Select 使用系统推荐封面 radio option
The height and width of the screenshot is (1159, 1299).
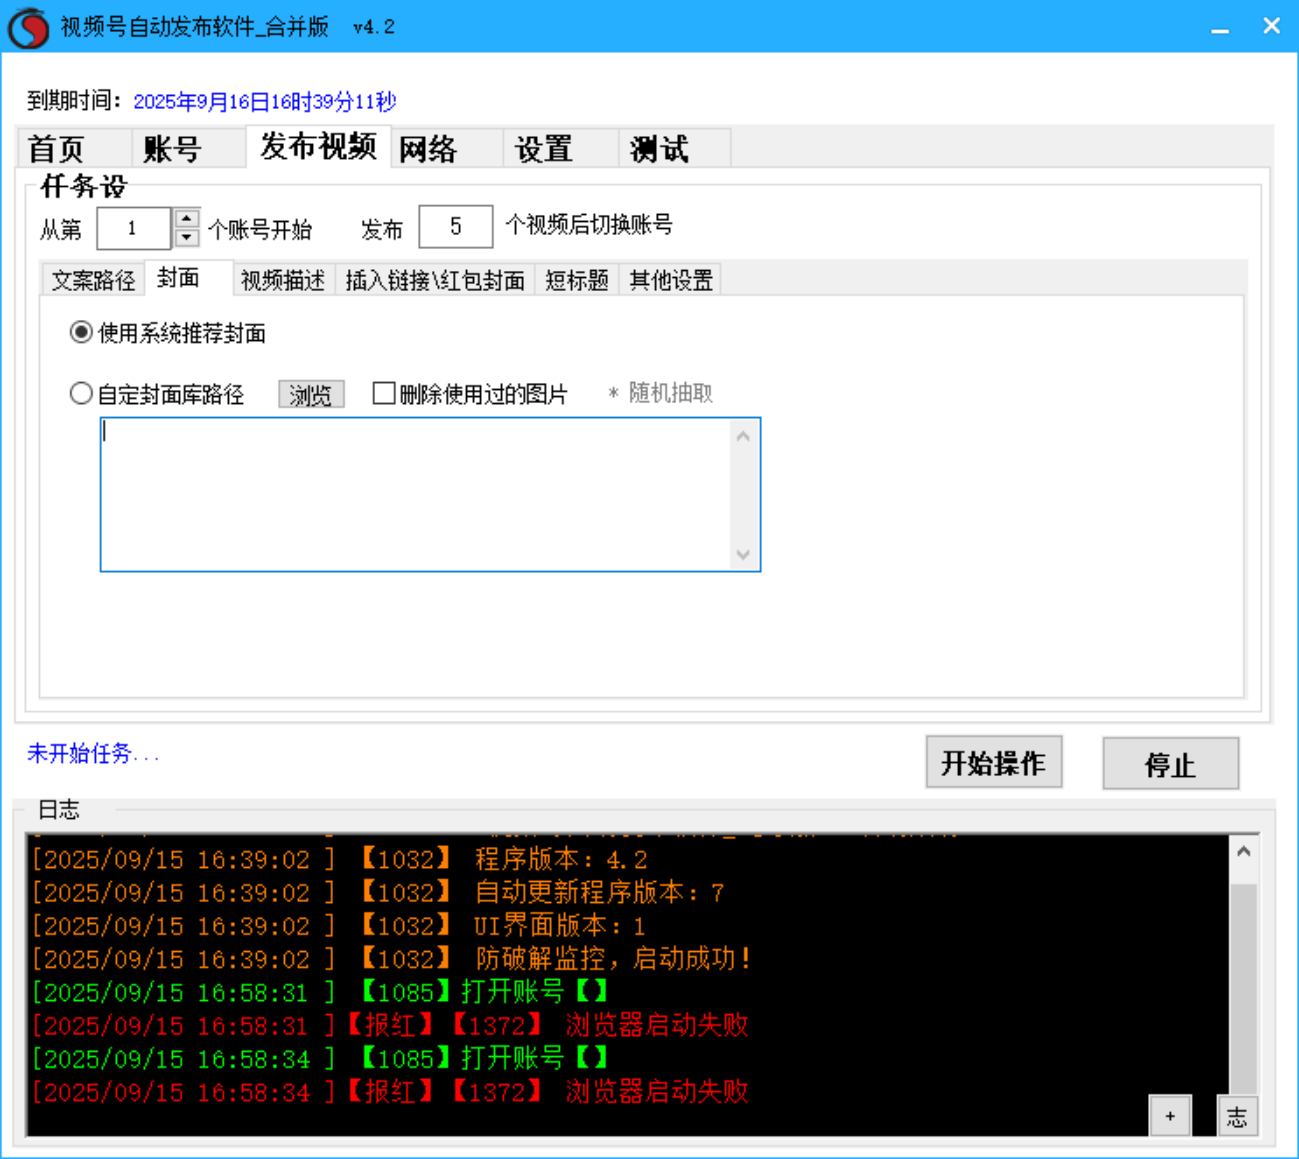pyautogui.click(x=81, y=333)
